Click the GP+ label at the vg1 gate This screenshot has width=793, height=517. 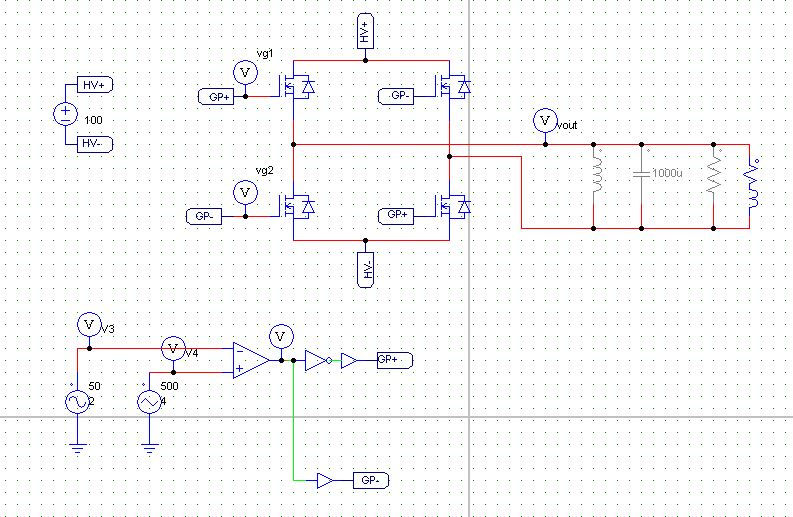coord(216,97)
